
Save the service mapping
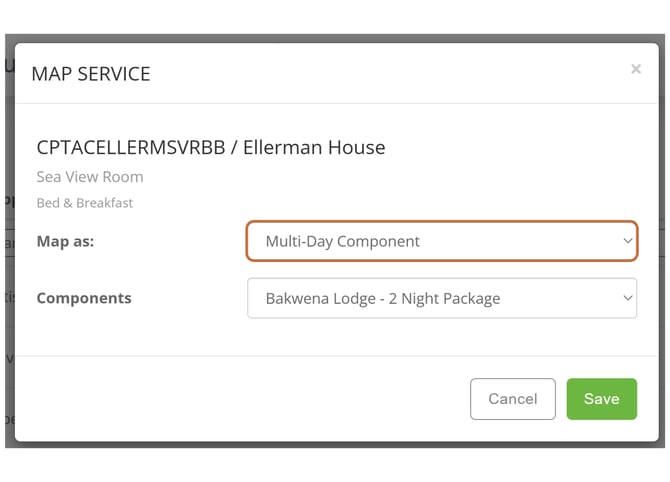pyautogui.click(x=601, y=398)
